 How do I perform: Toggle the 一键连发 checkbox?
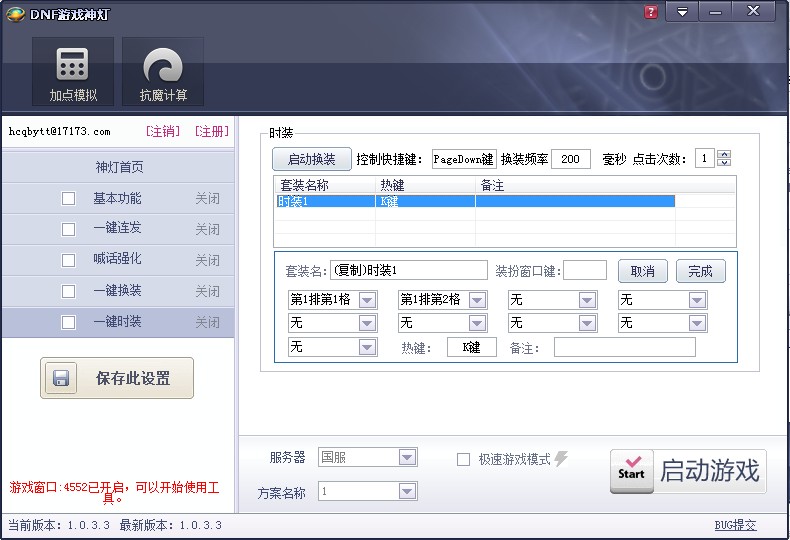(x=69, y=229)
